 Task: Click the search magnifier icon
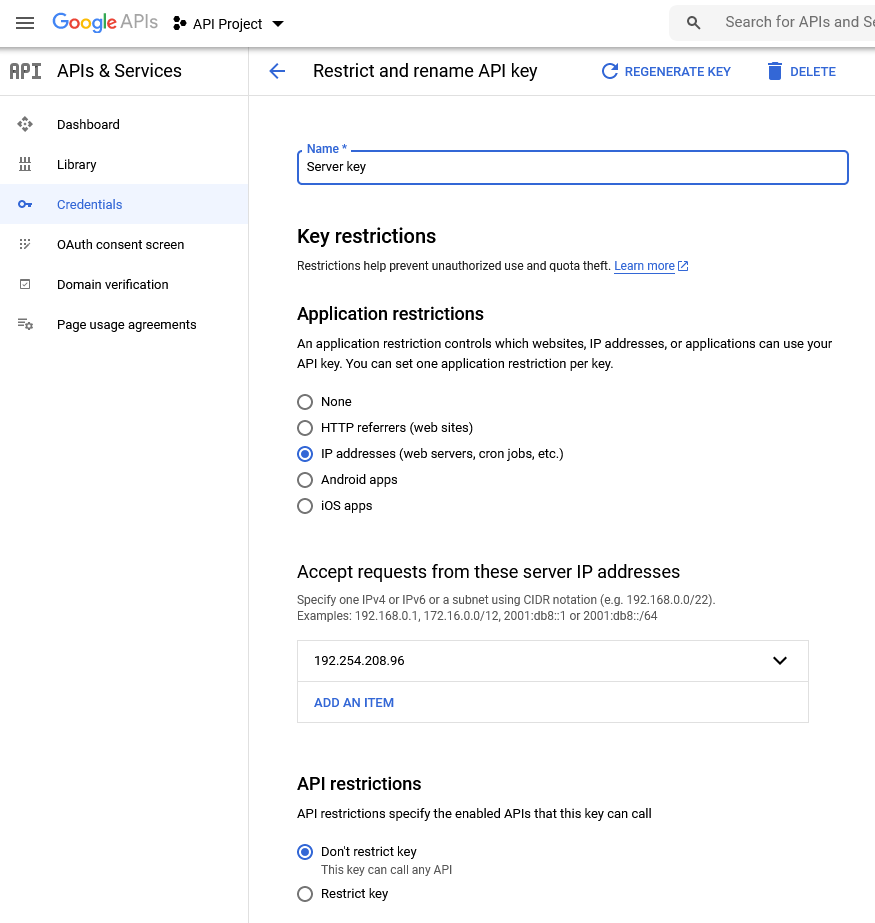[x=694, y=23]
